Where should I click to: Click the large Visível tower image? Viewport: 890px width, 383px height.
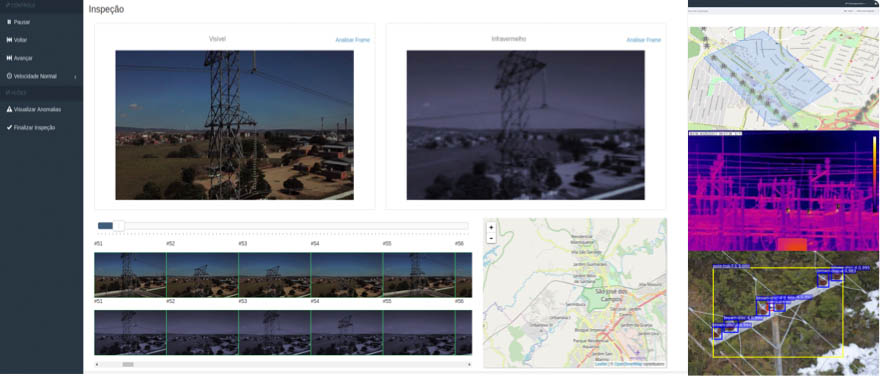point(234,125)
